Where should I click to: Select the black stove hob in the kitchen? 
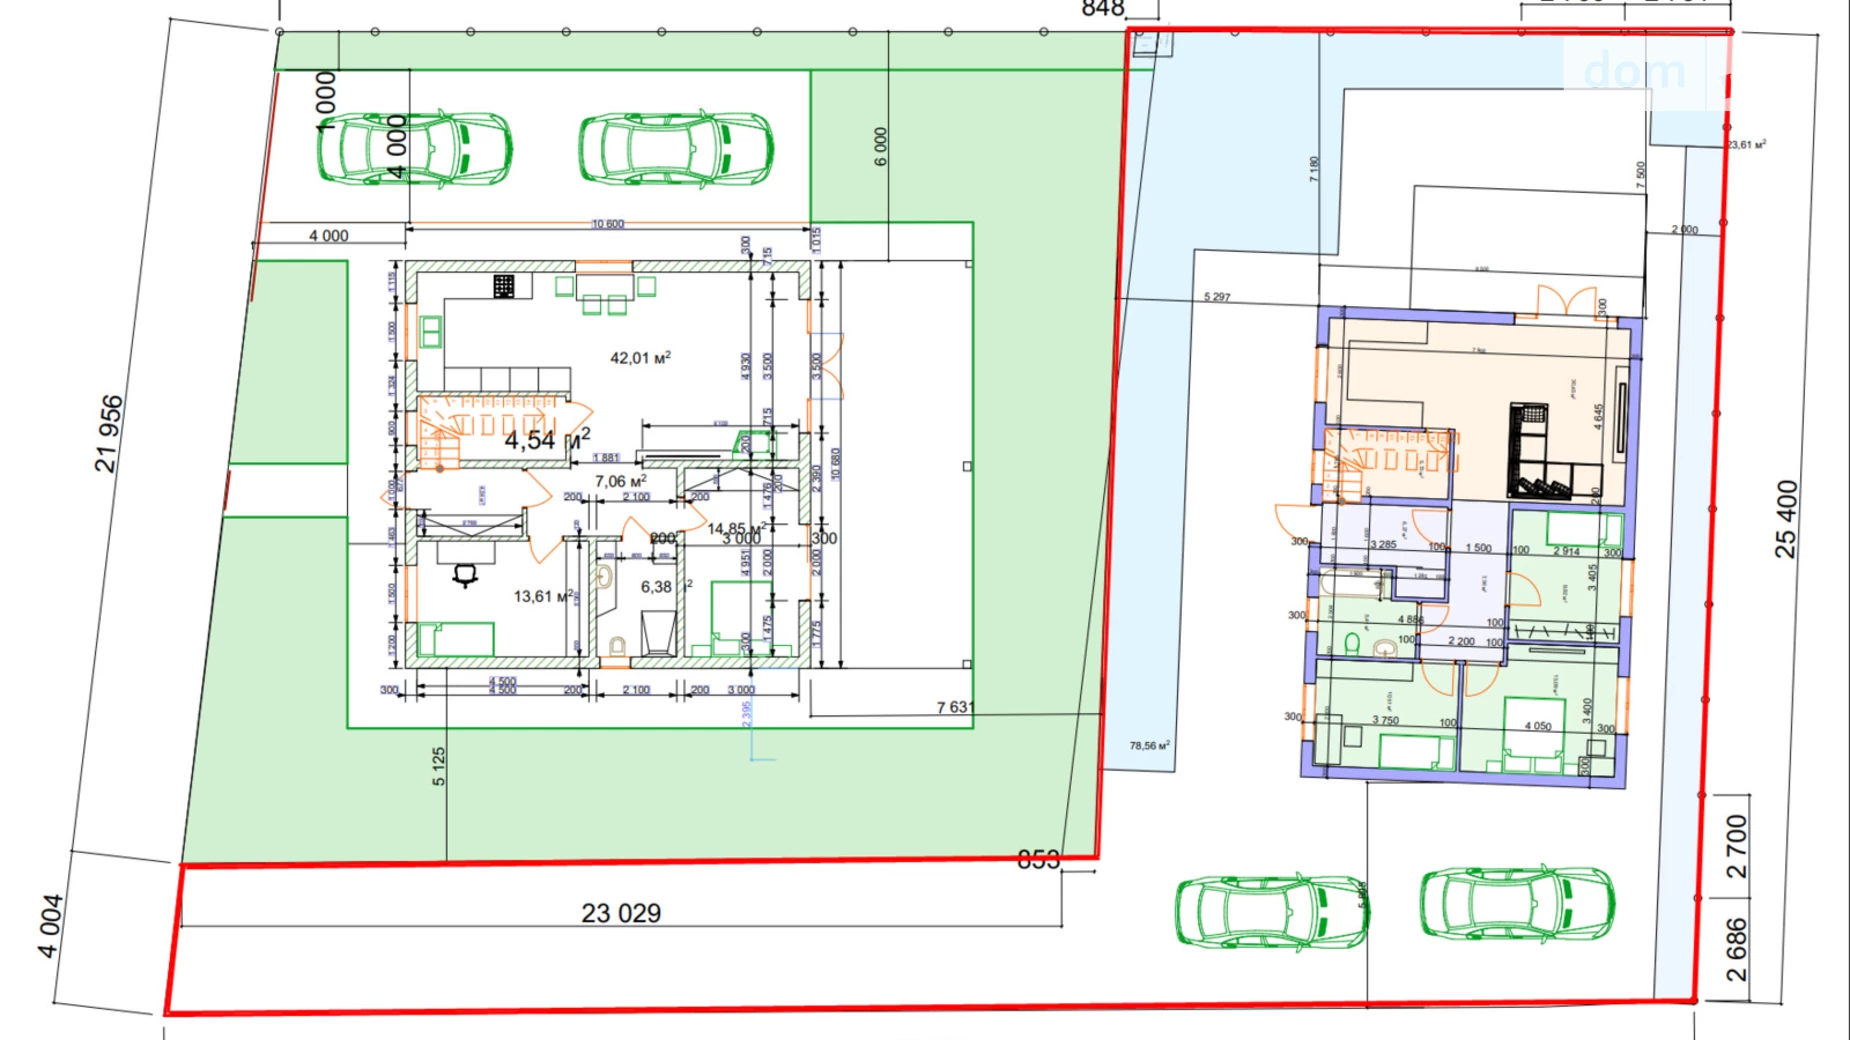coord(504,287)
